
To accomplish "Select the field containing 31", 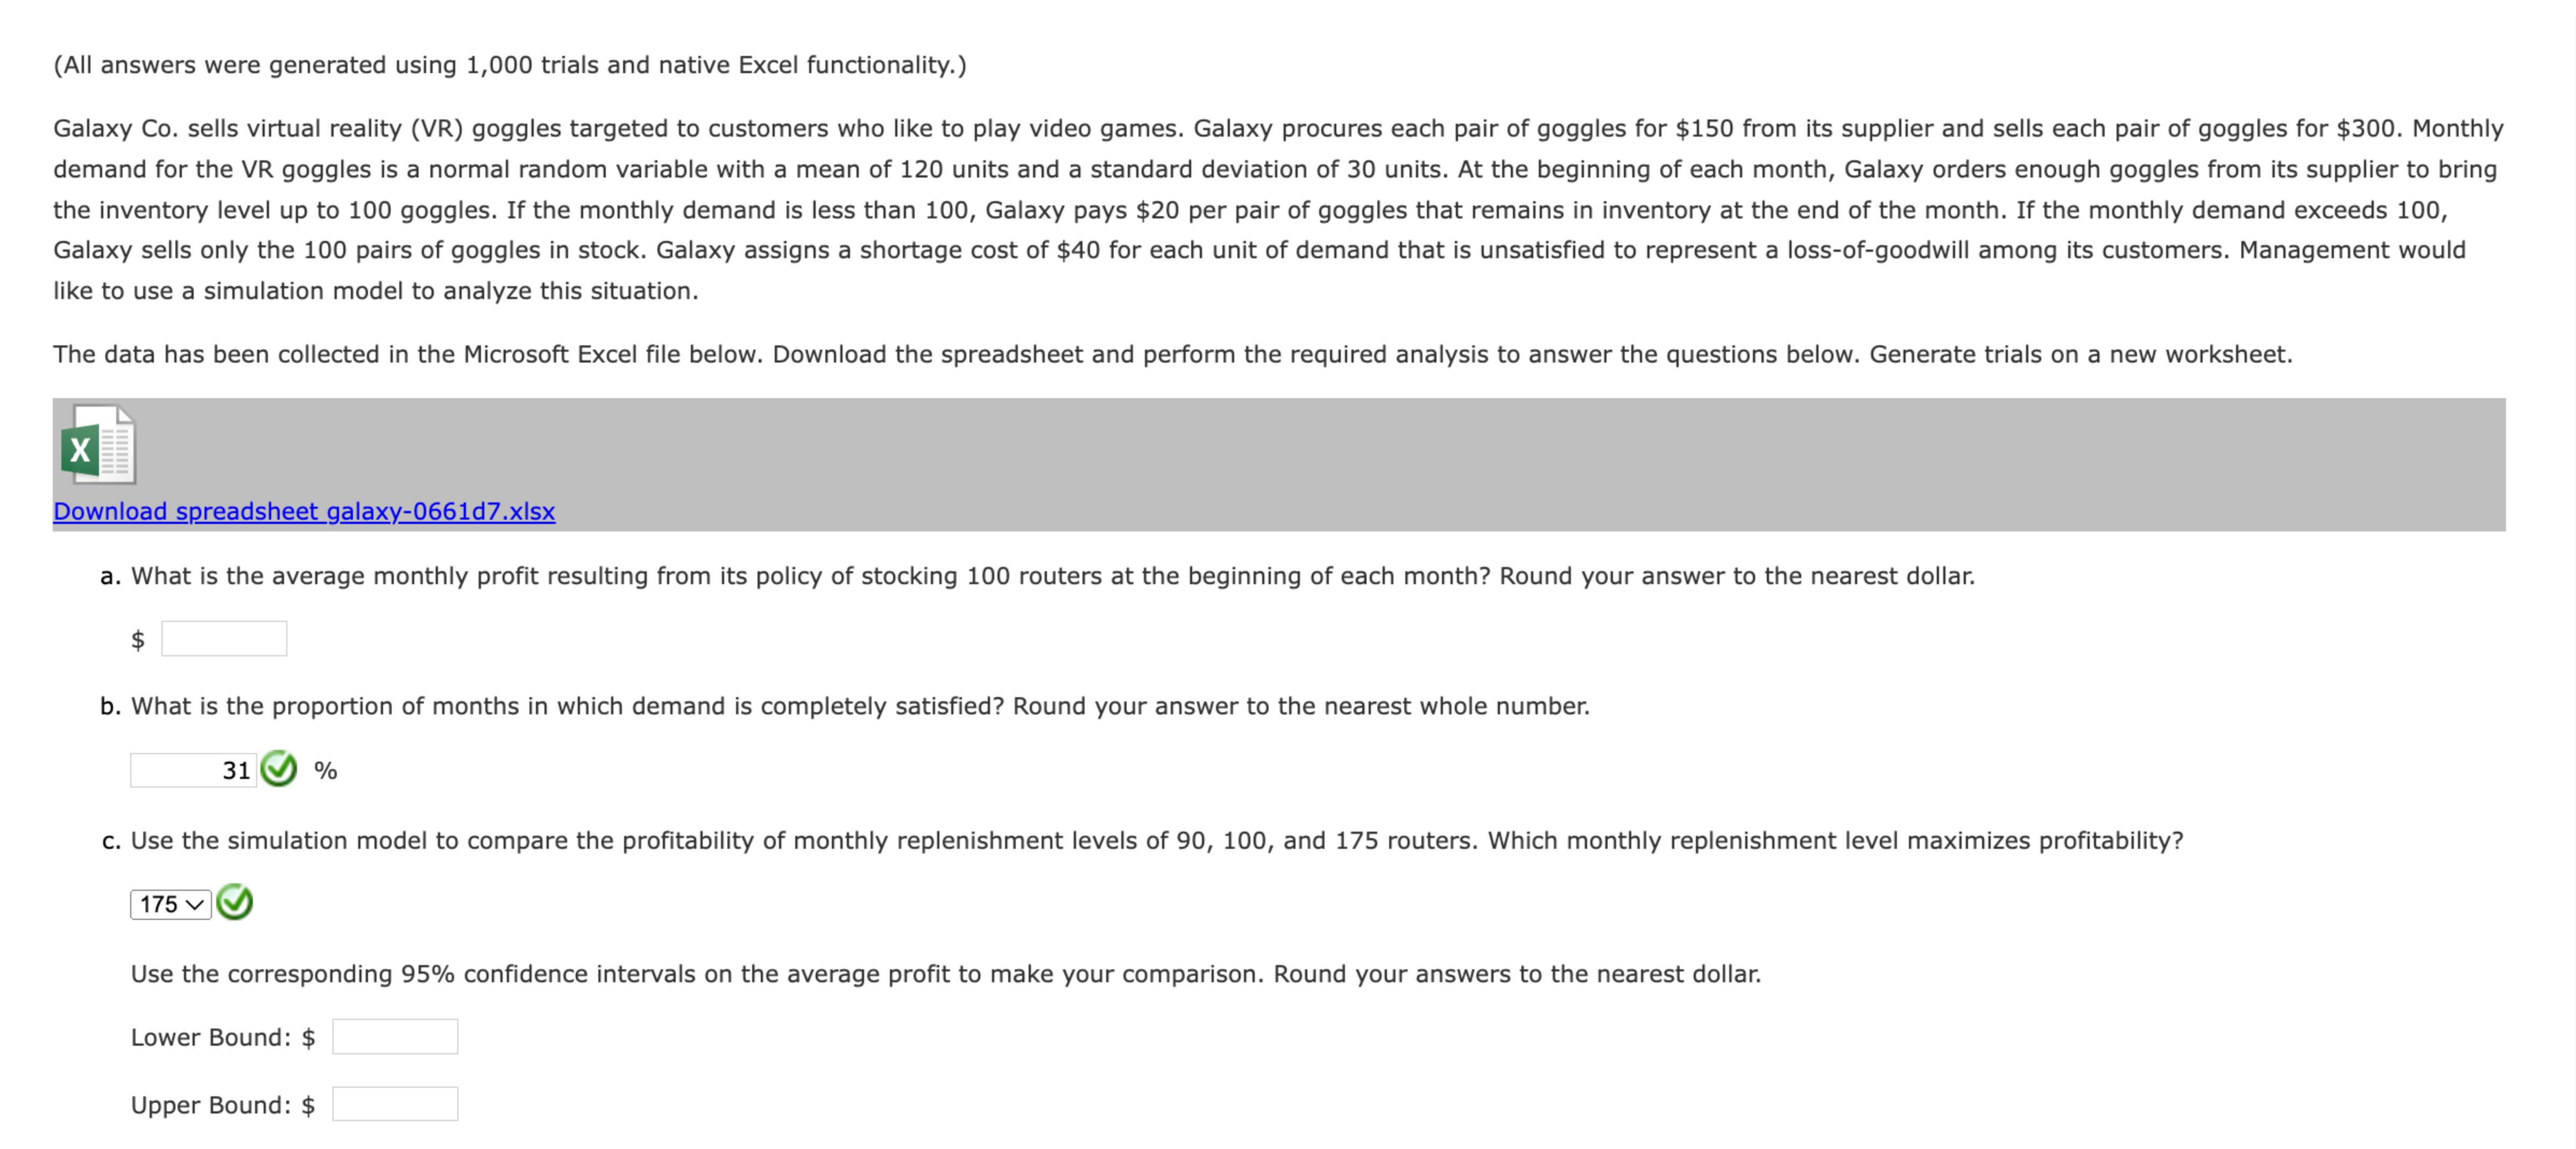I will tap(195, 770).
